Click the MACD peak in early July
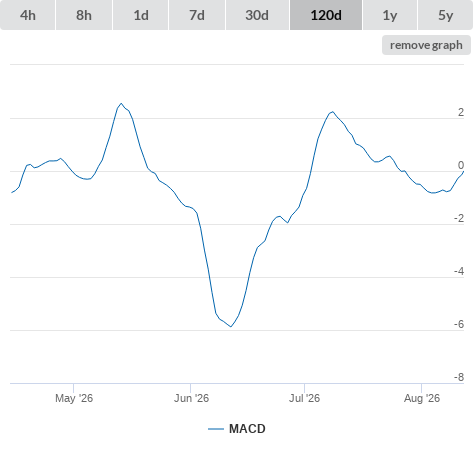This screenshot has width=474, height=455. coord(332,112)
